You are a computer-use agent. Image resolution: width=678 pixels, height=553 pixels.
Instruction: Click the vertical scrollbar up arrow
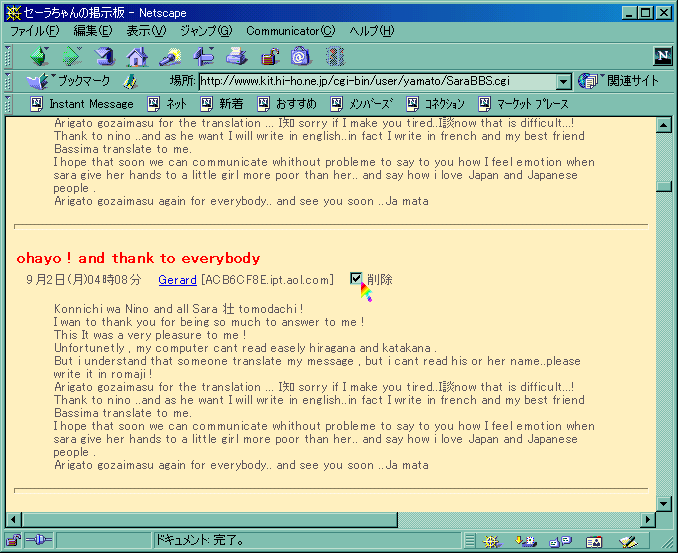(664, 125)
